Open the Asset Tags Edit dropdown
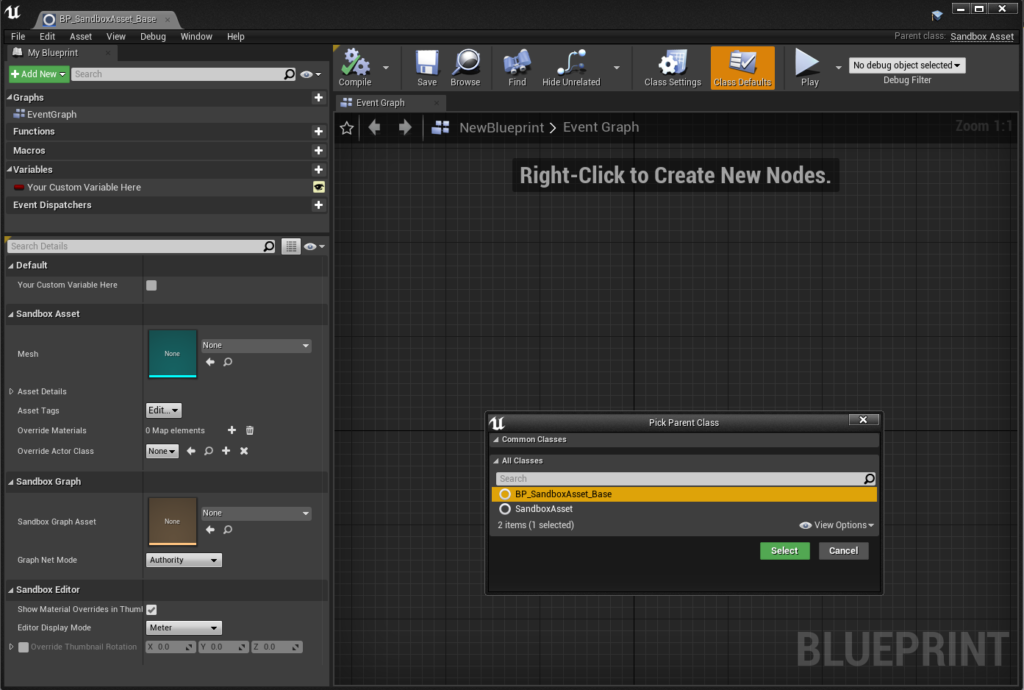This screenshot has height=690, width=1024. point(163,411)
